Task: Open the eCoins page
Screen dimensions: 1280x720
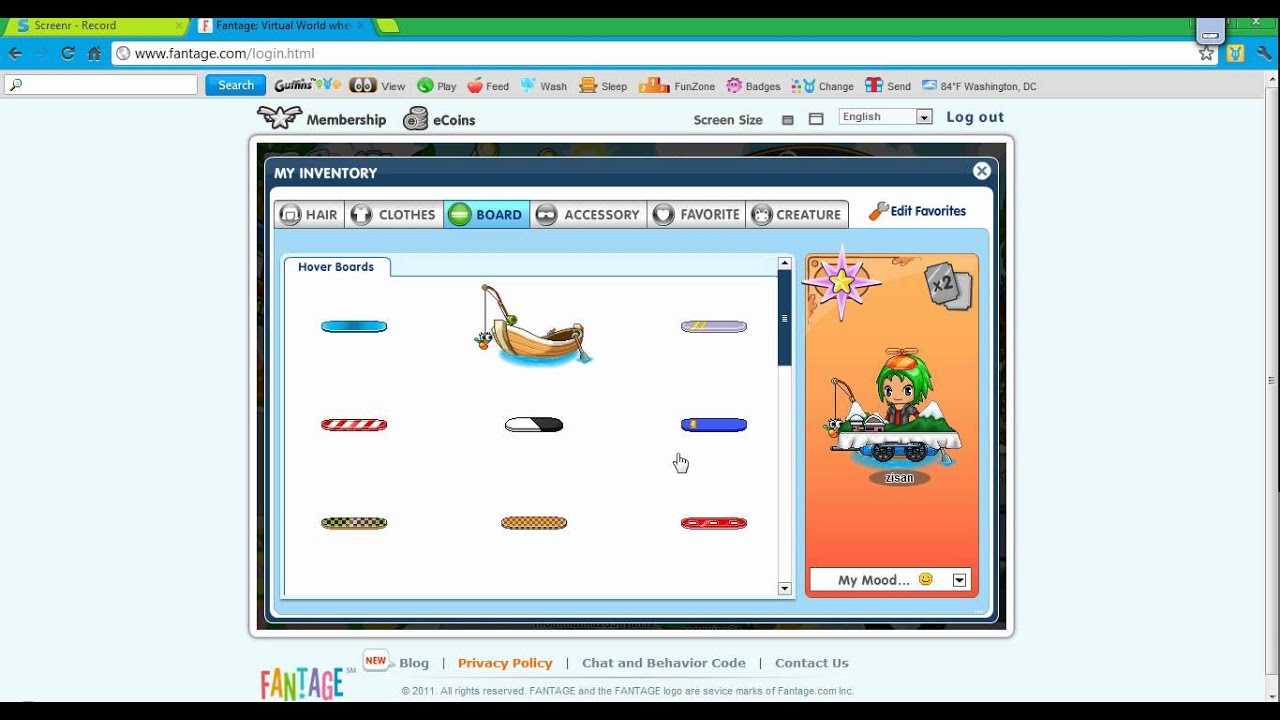Action: pyautogui.click(x=439, y=119)
